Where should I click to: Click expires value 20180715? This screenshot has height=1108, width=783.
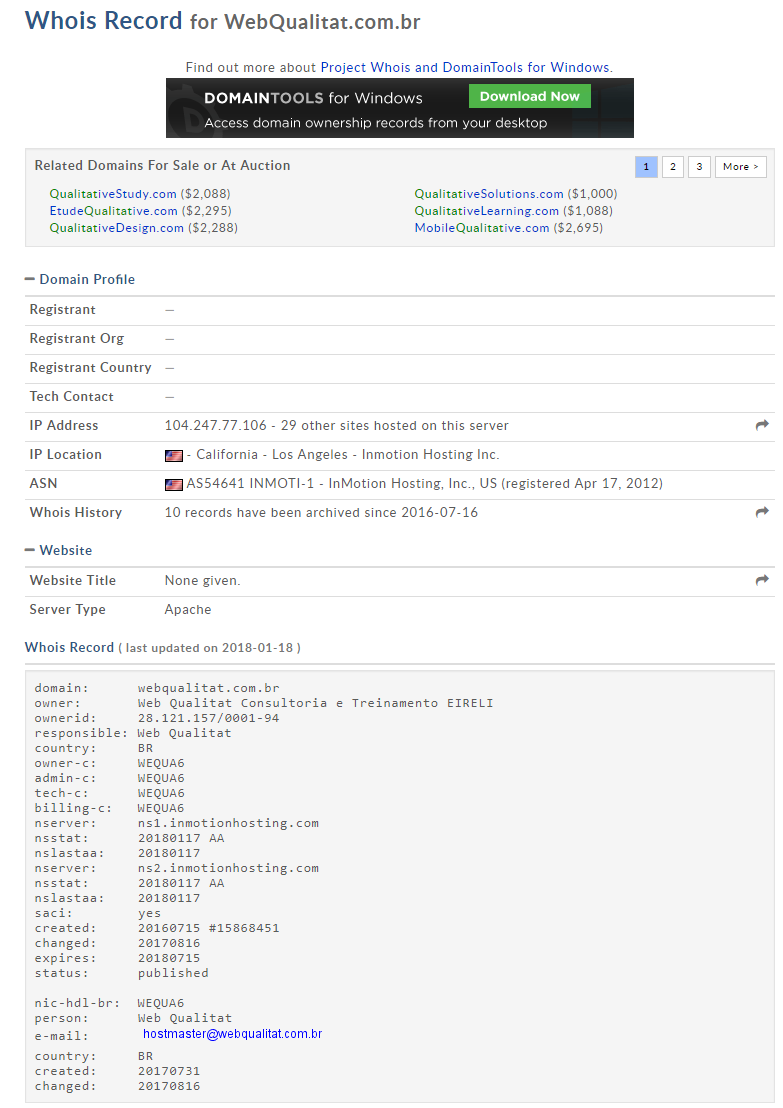click(x=169, y=958)
